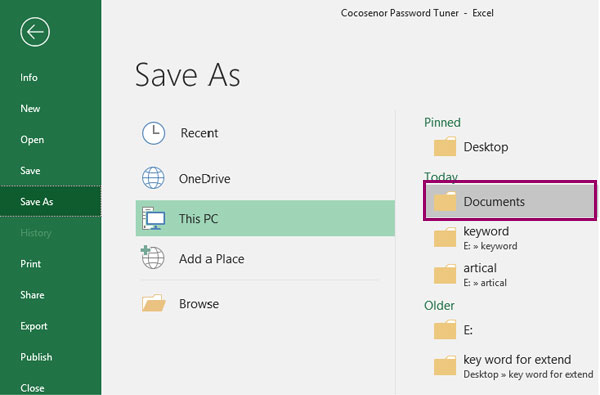The width and height of the screenshot is (600, 395).
Task: Click the artical folder icon
Action: [x=445, y=274]
